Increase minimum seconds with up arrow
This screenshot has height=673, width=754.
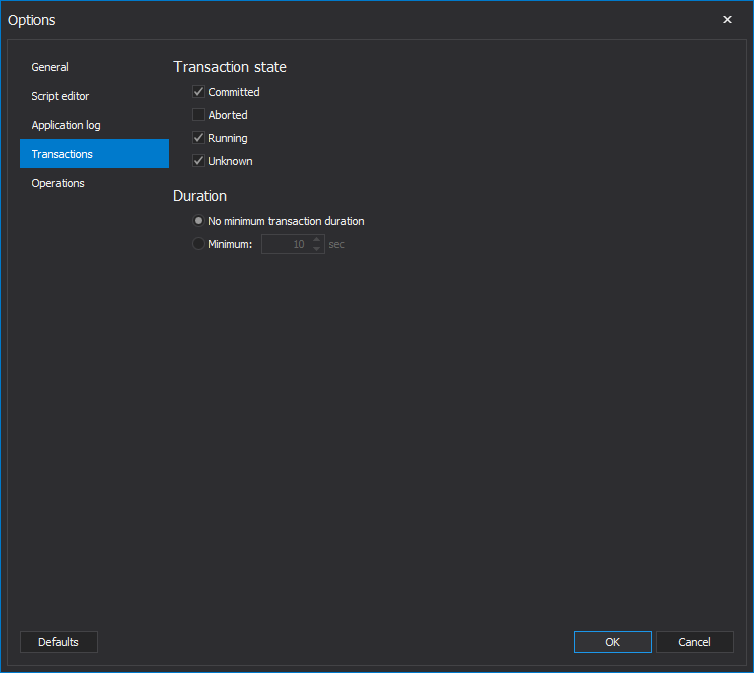click(316, 239)
